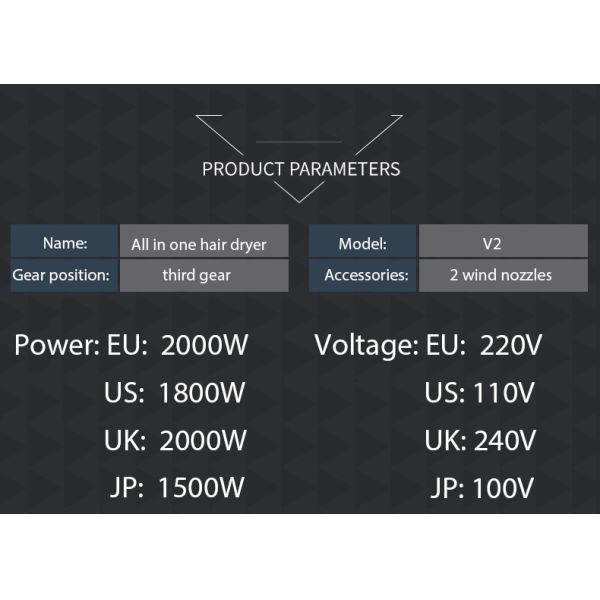Screen dimensions: 600x600
Task: Click the JP 1500W power value
Action: [178, 488]
